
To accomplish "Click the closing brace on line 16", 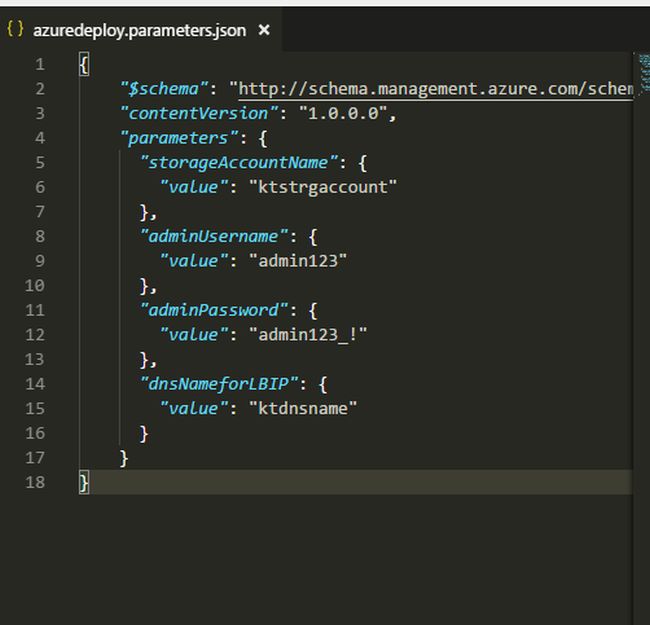I will pyautogui.click(x=144, y=434).
